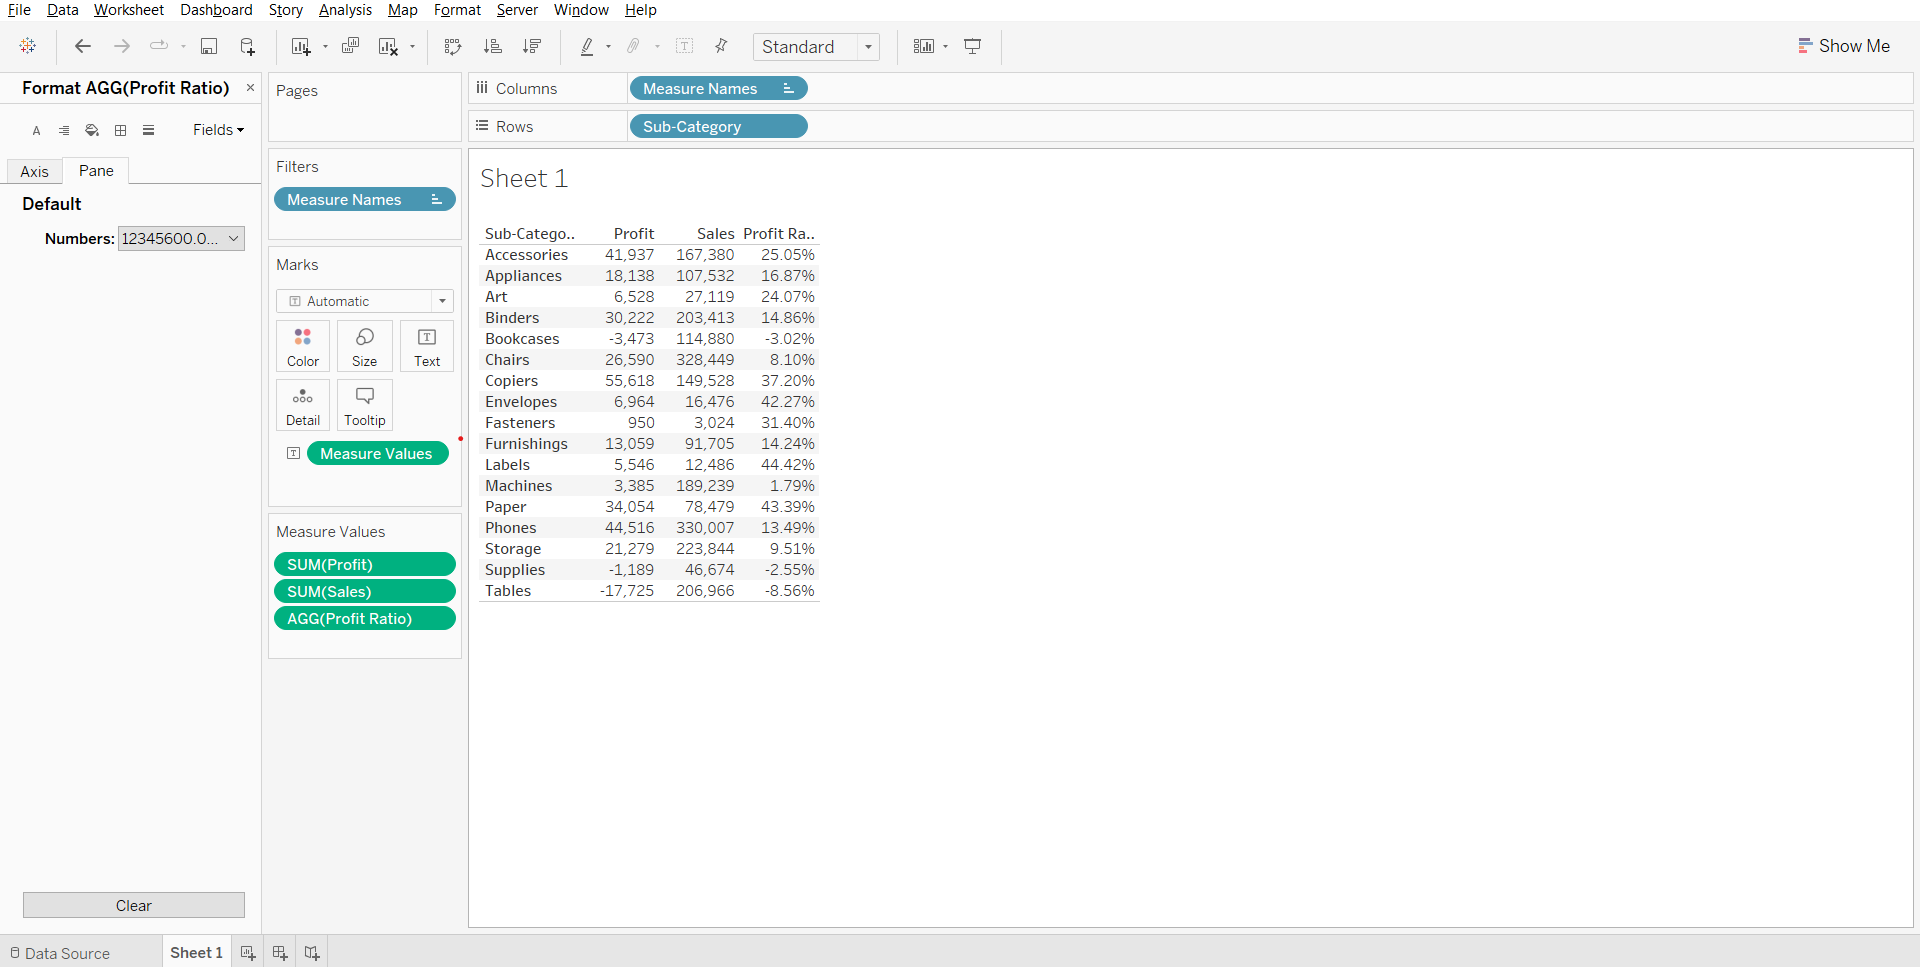Click the Color card in Marks
The image size is (1920, 967).
(x=303, y=346)
